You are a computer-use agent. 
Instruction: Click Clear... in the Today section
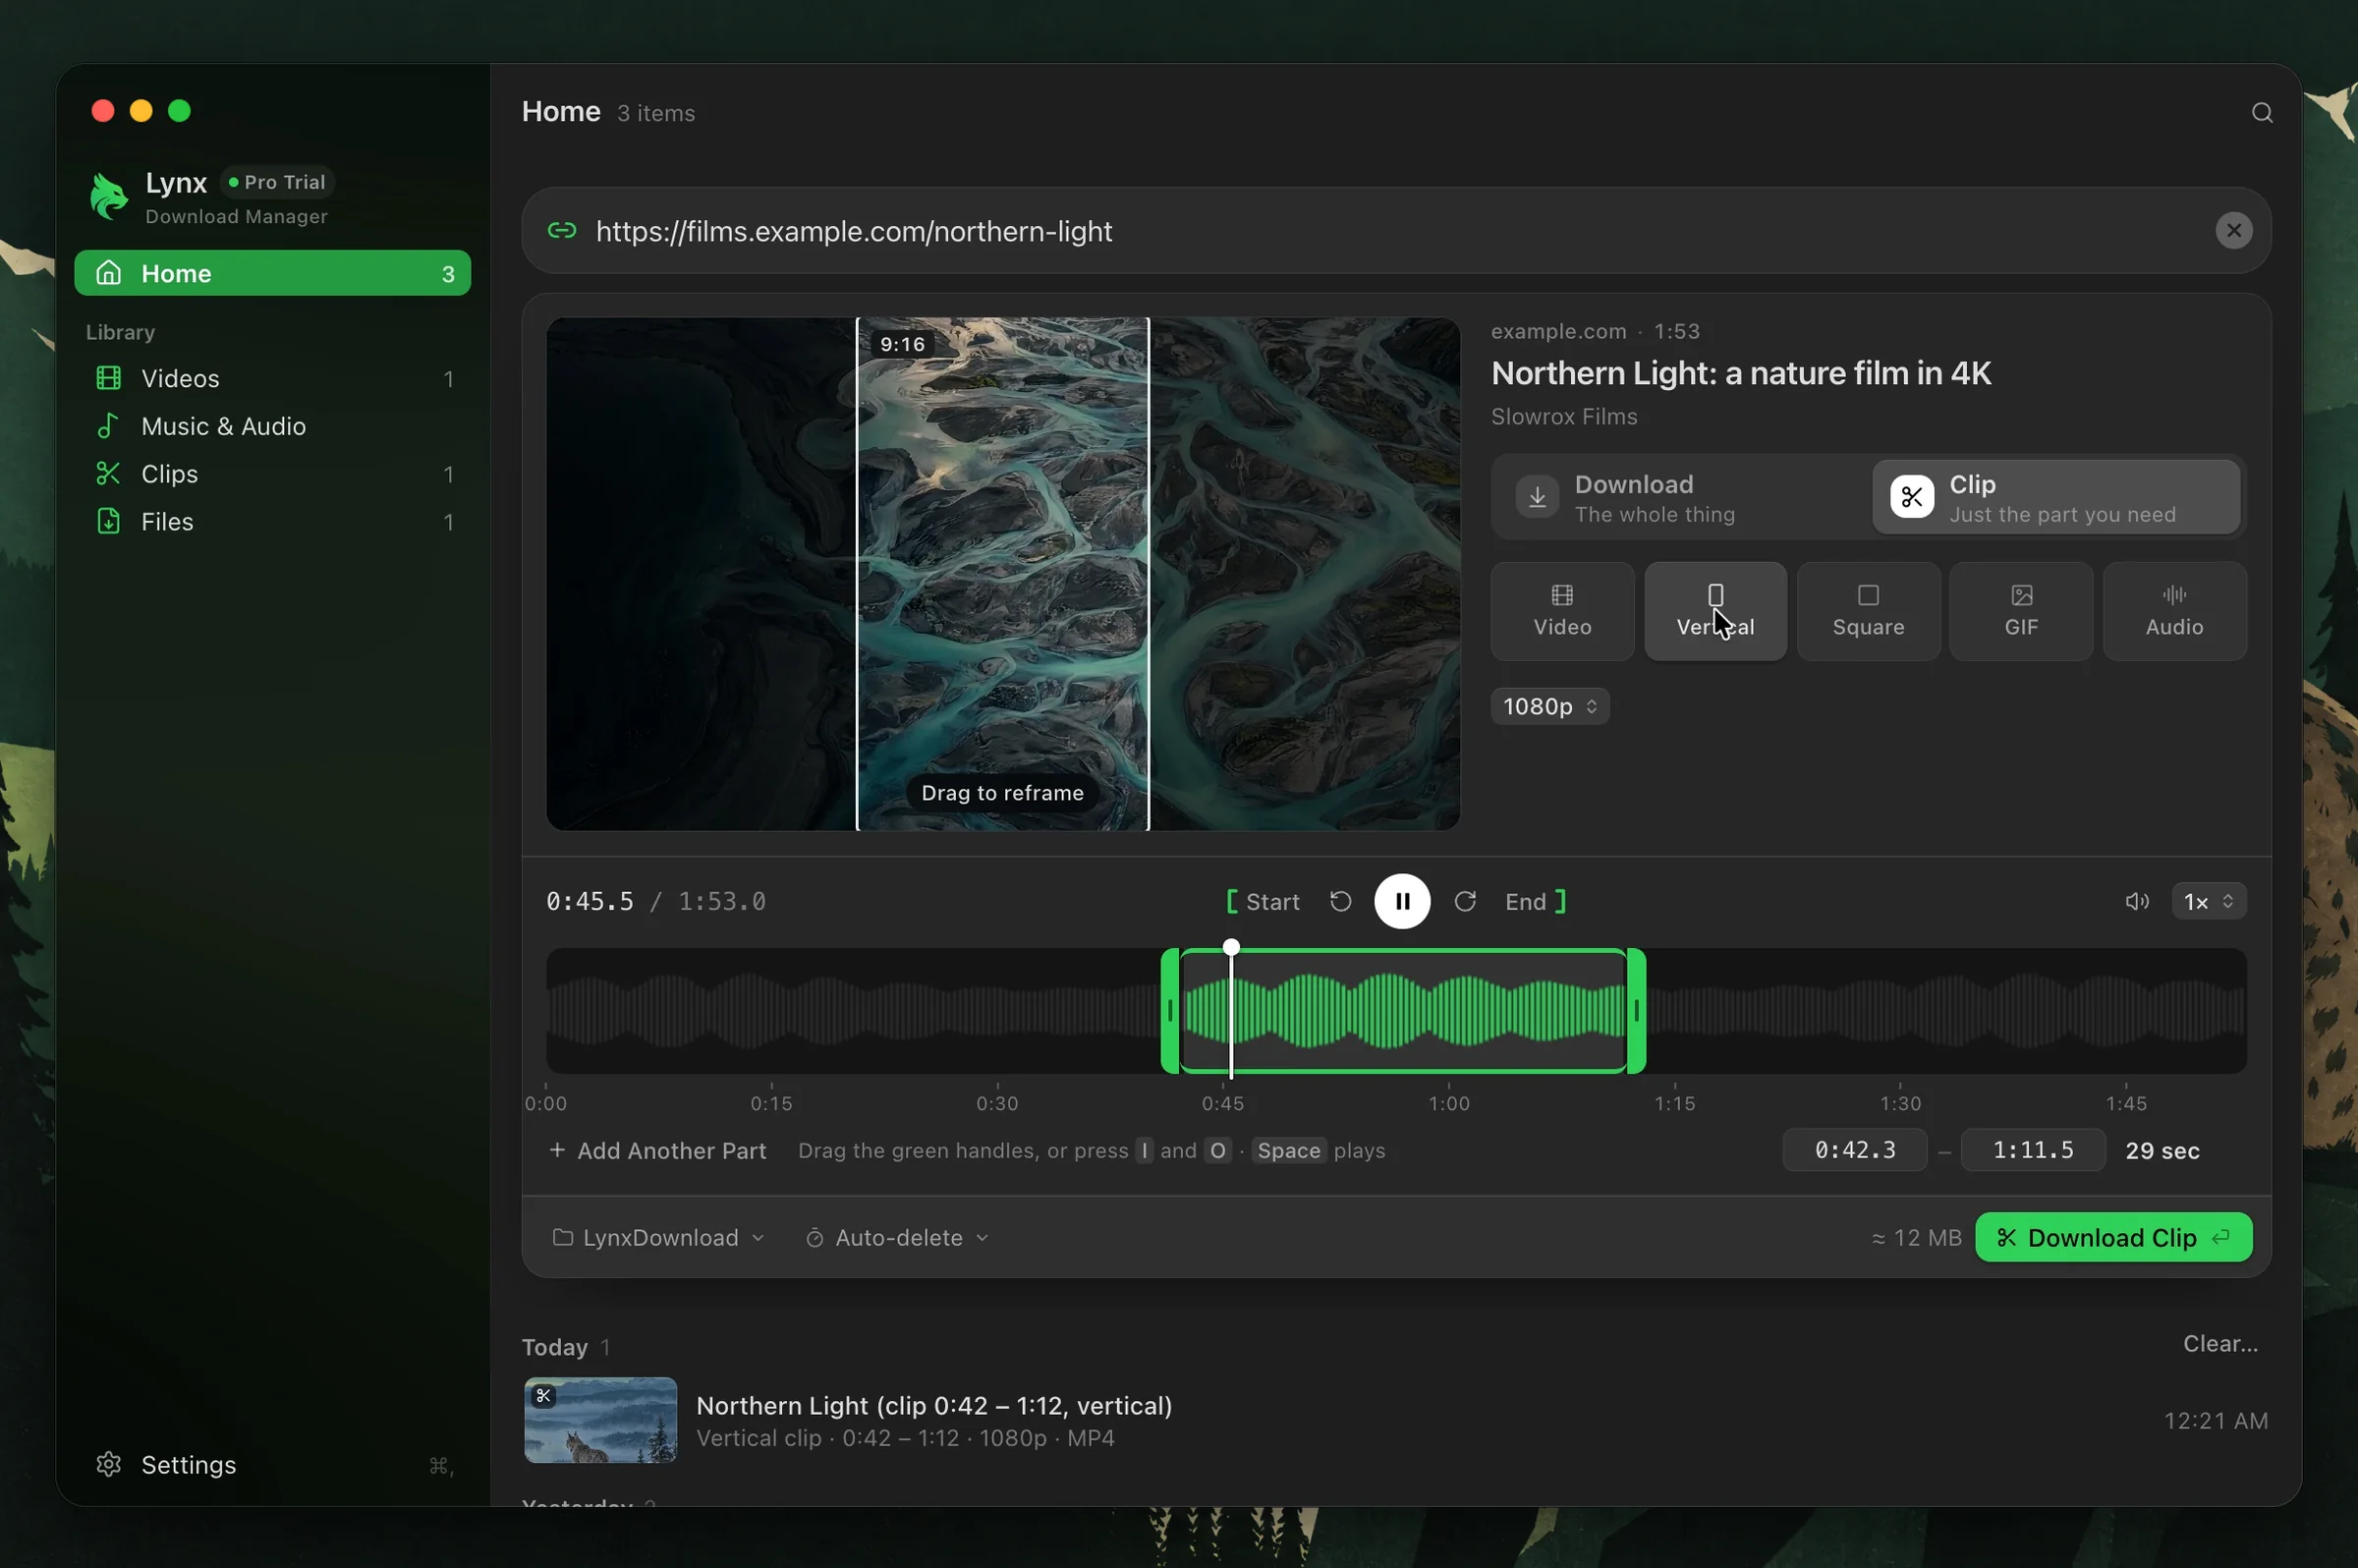pyautogui.click(x=2220, y=1344)
